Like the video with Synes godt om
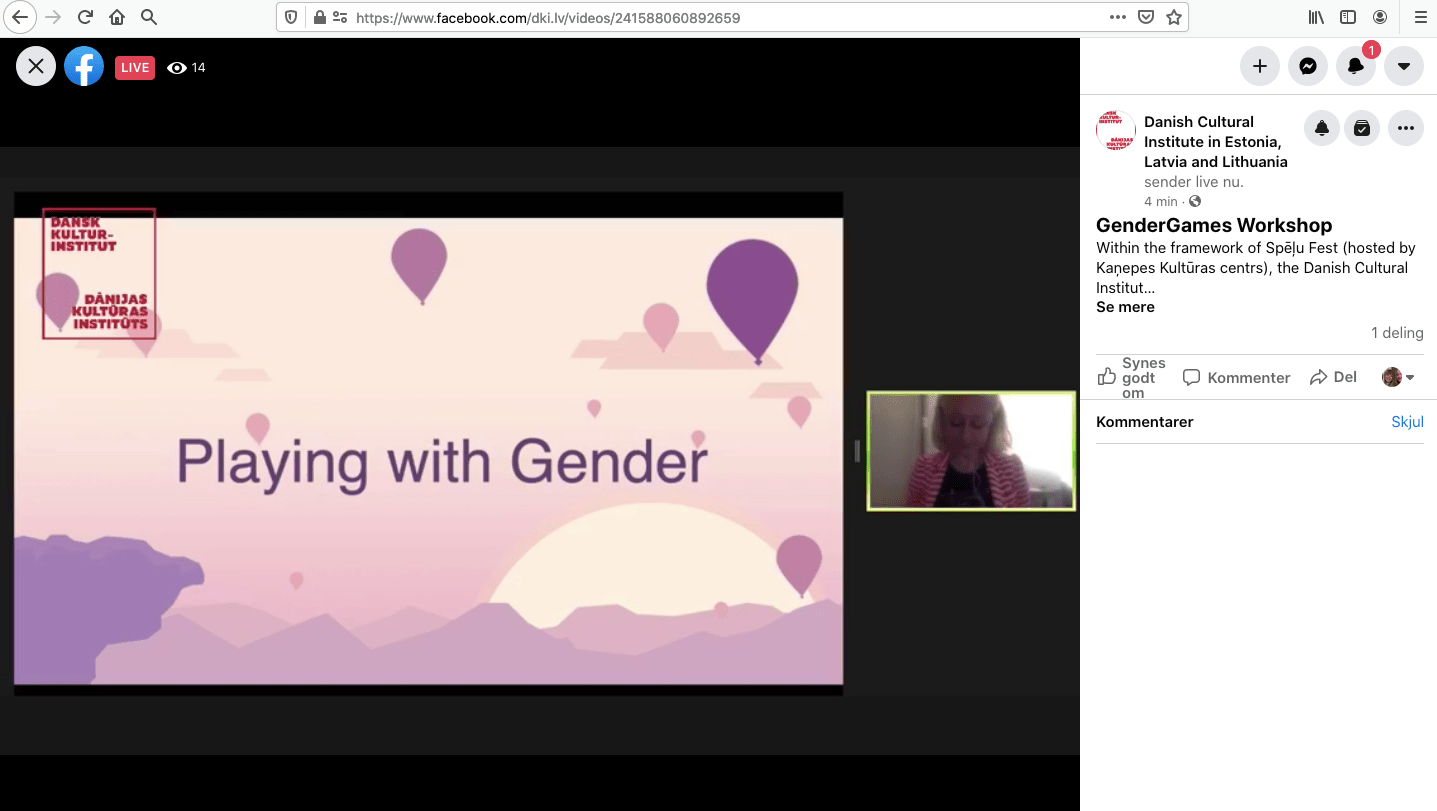Image resolution: width=1437 pixels, height=811 pixels. 1132,377
